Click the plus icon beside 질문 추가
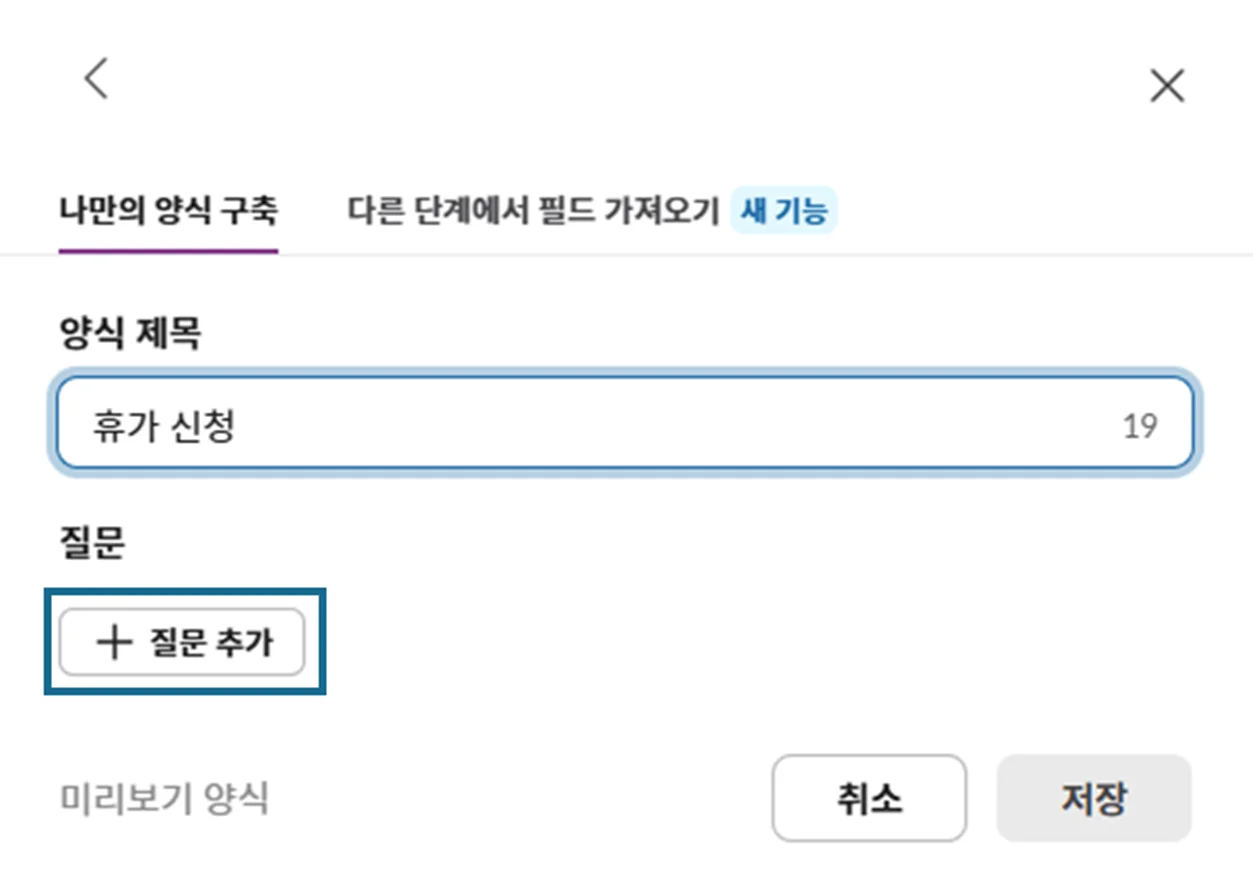1253x886 pixels. 114,642
